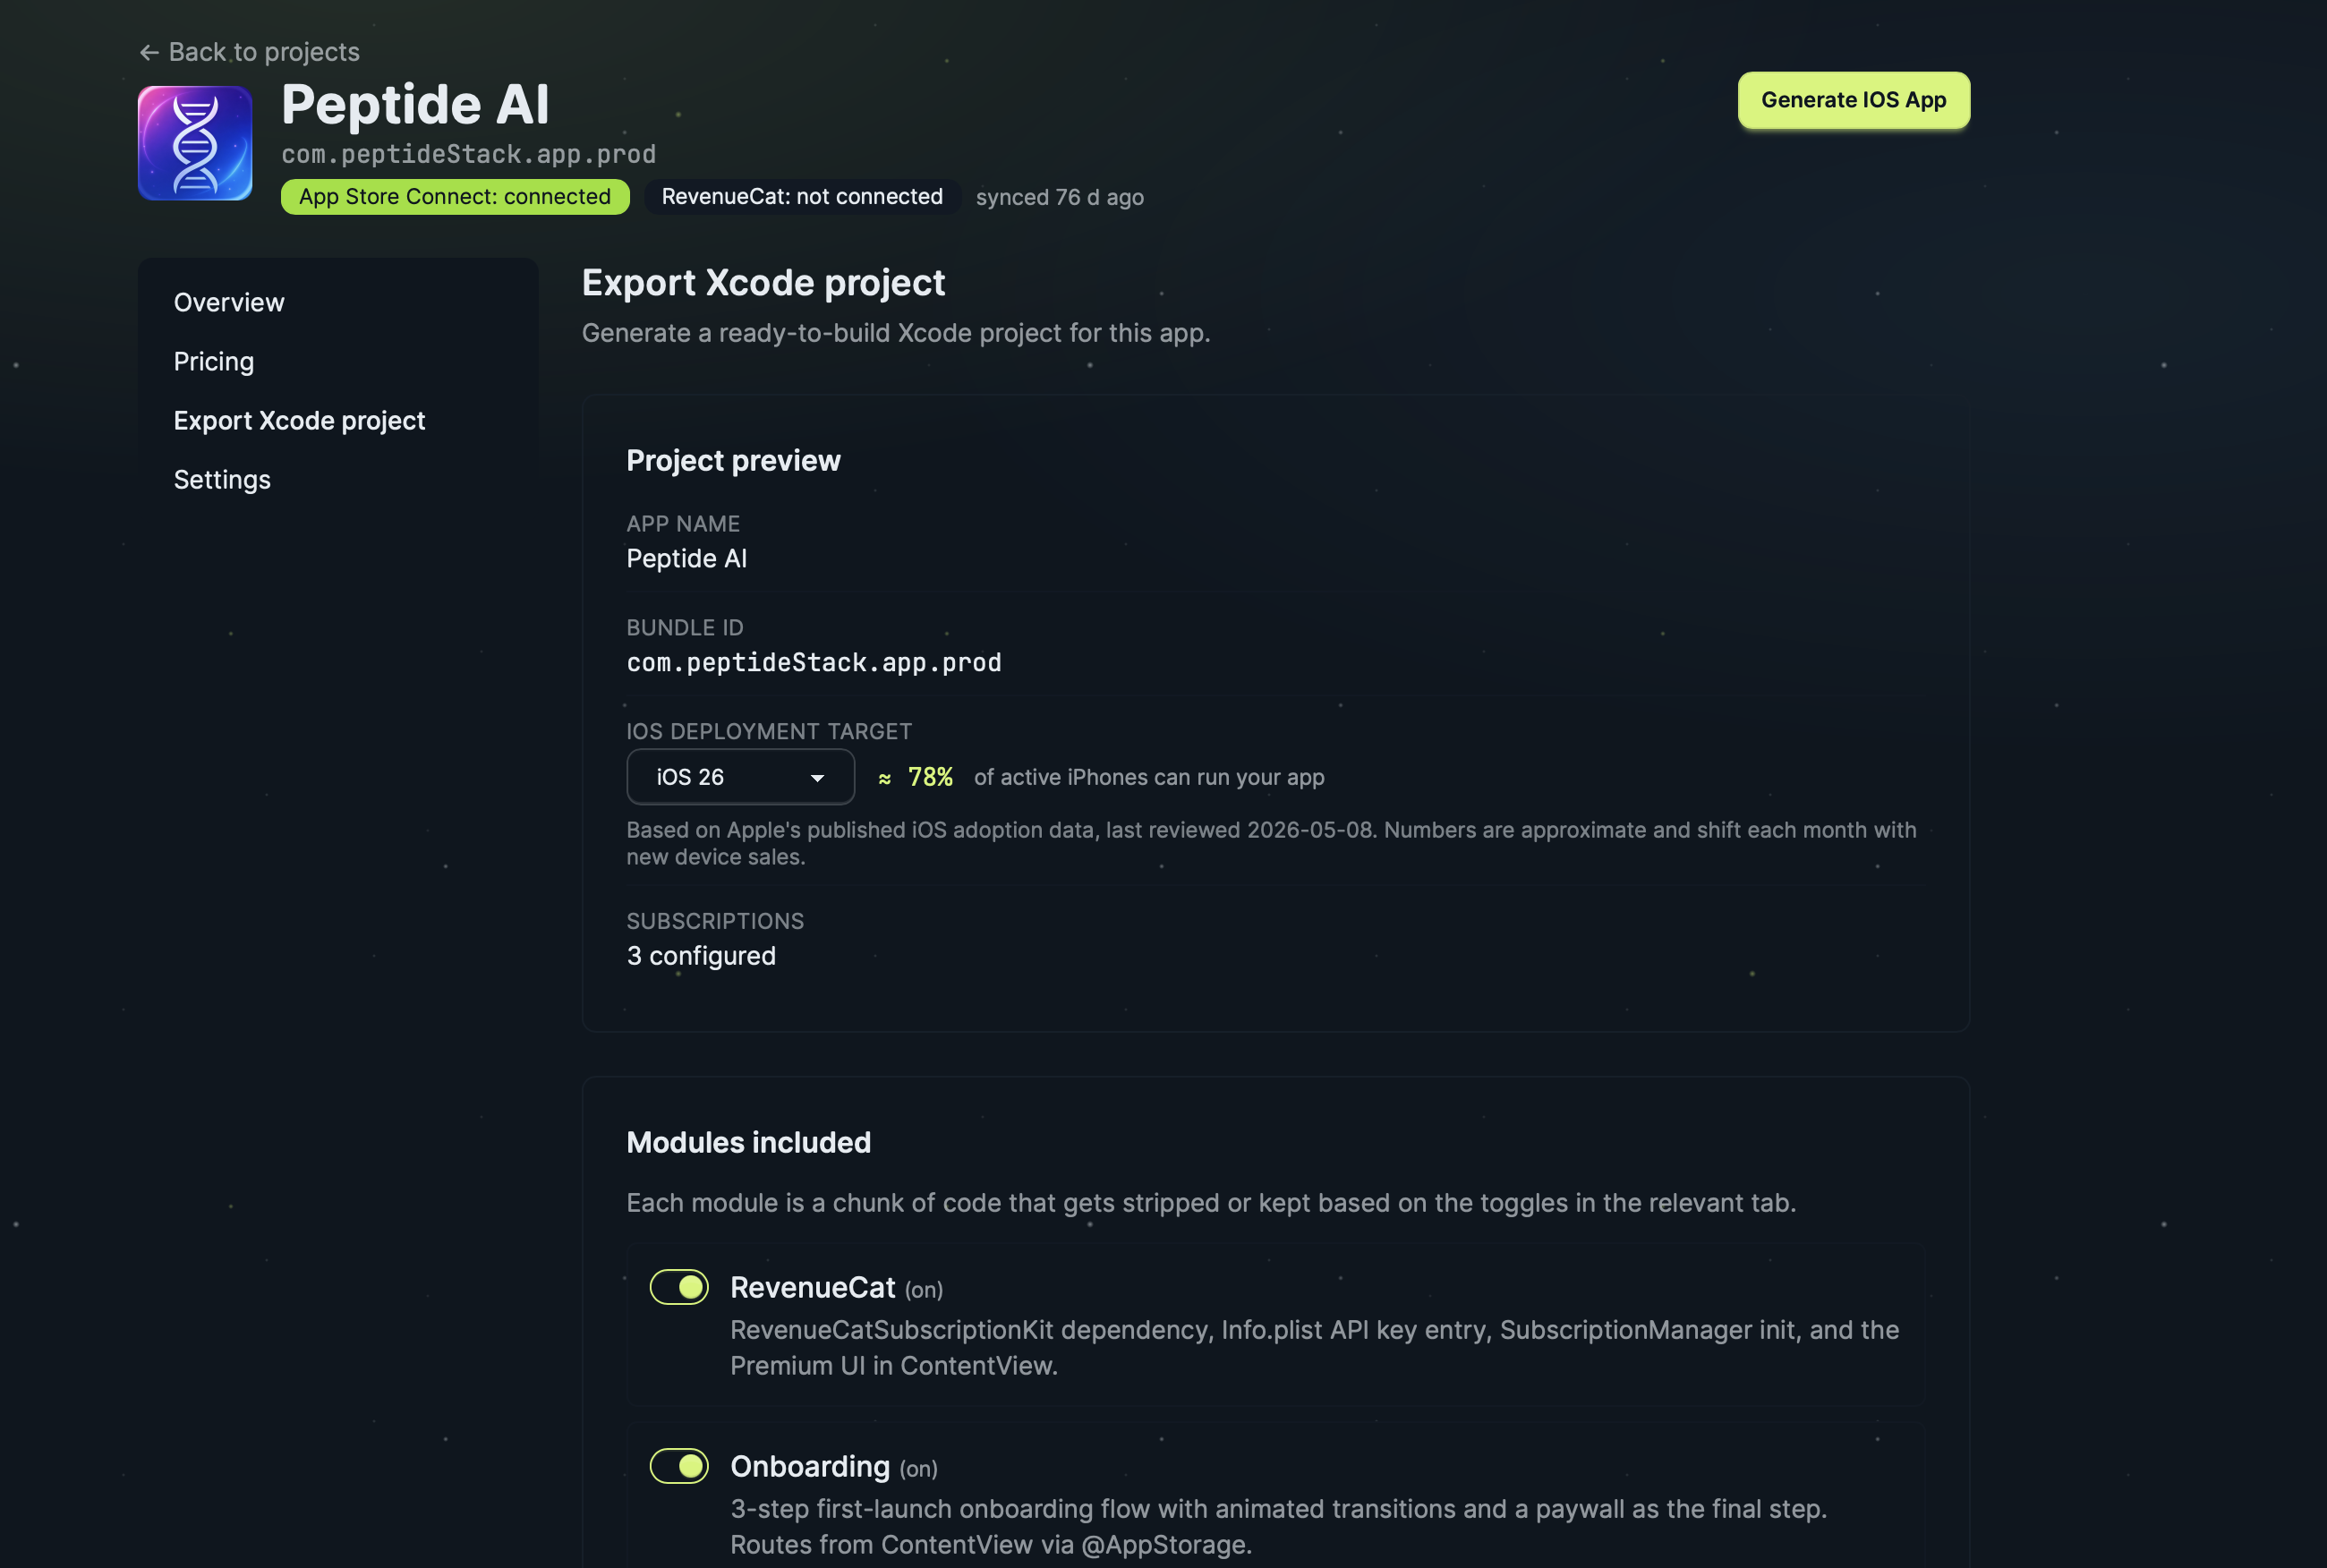Image resolution: width=2327 pixels, height=1568 pixels.
Task: Open the iOS 26 deployment target dropdown
Action: (x=740, y=777)
